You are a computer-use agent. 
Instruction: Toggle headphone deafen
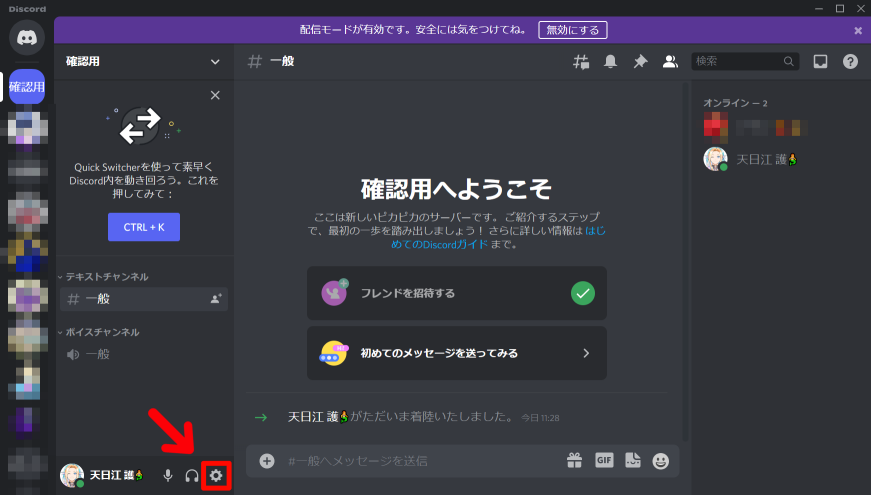pos(192,476)
